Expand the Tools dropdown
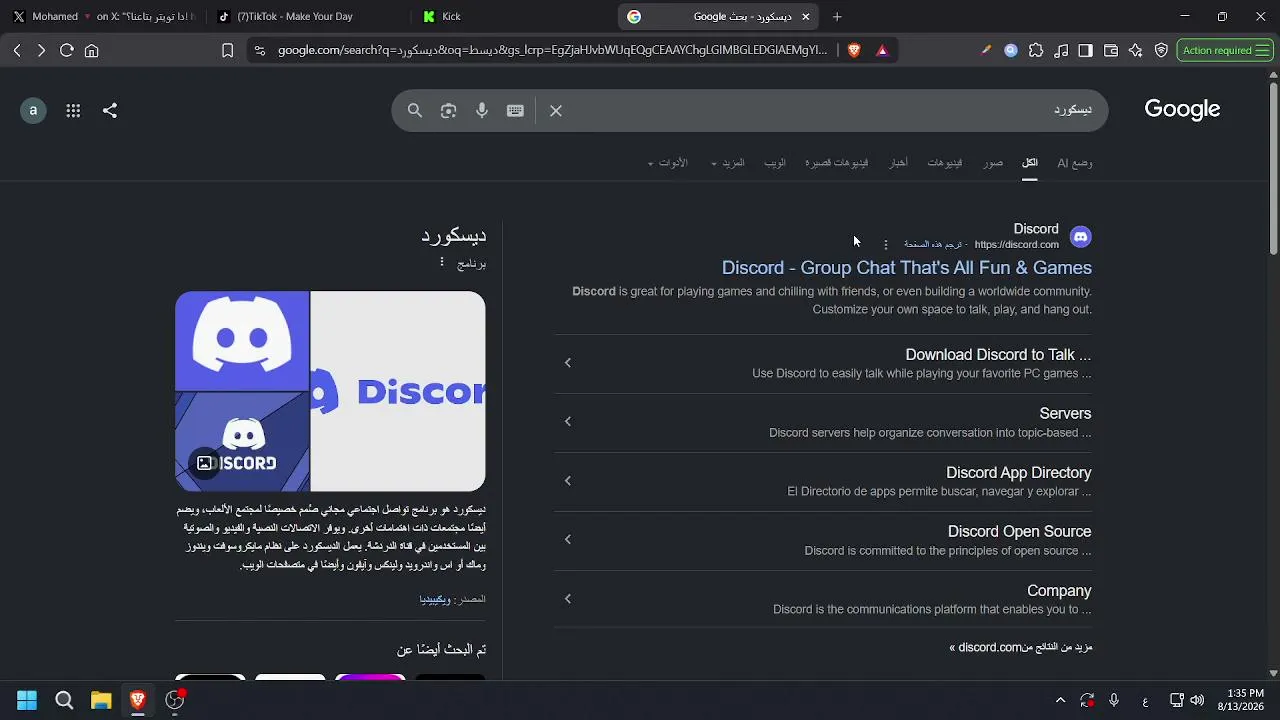Screen dimensions: 1280x720 (x=668, y=163)
